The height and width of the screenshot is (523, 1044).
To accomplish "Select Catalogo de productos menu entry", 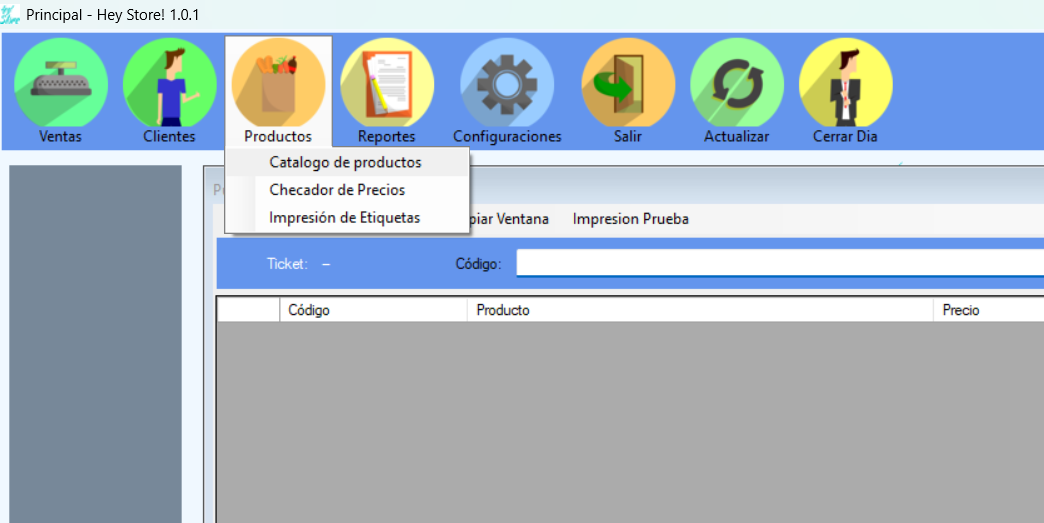I will [x=346, y=162].
